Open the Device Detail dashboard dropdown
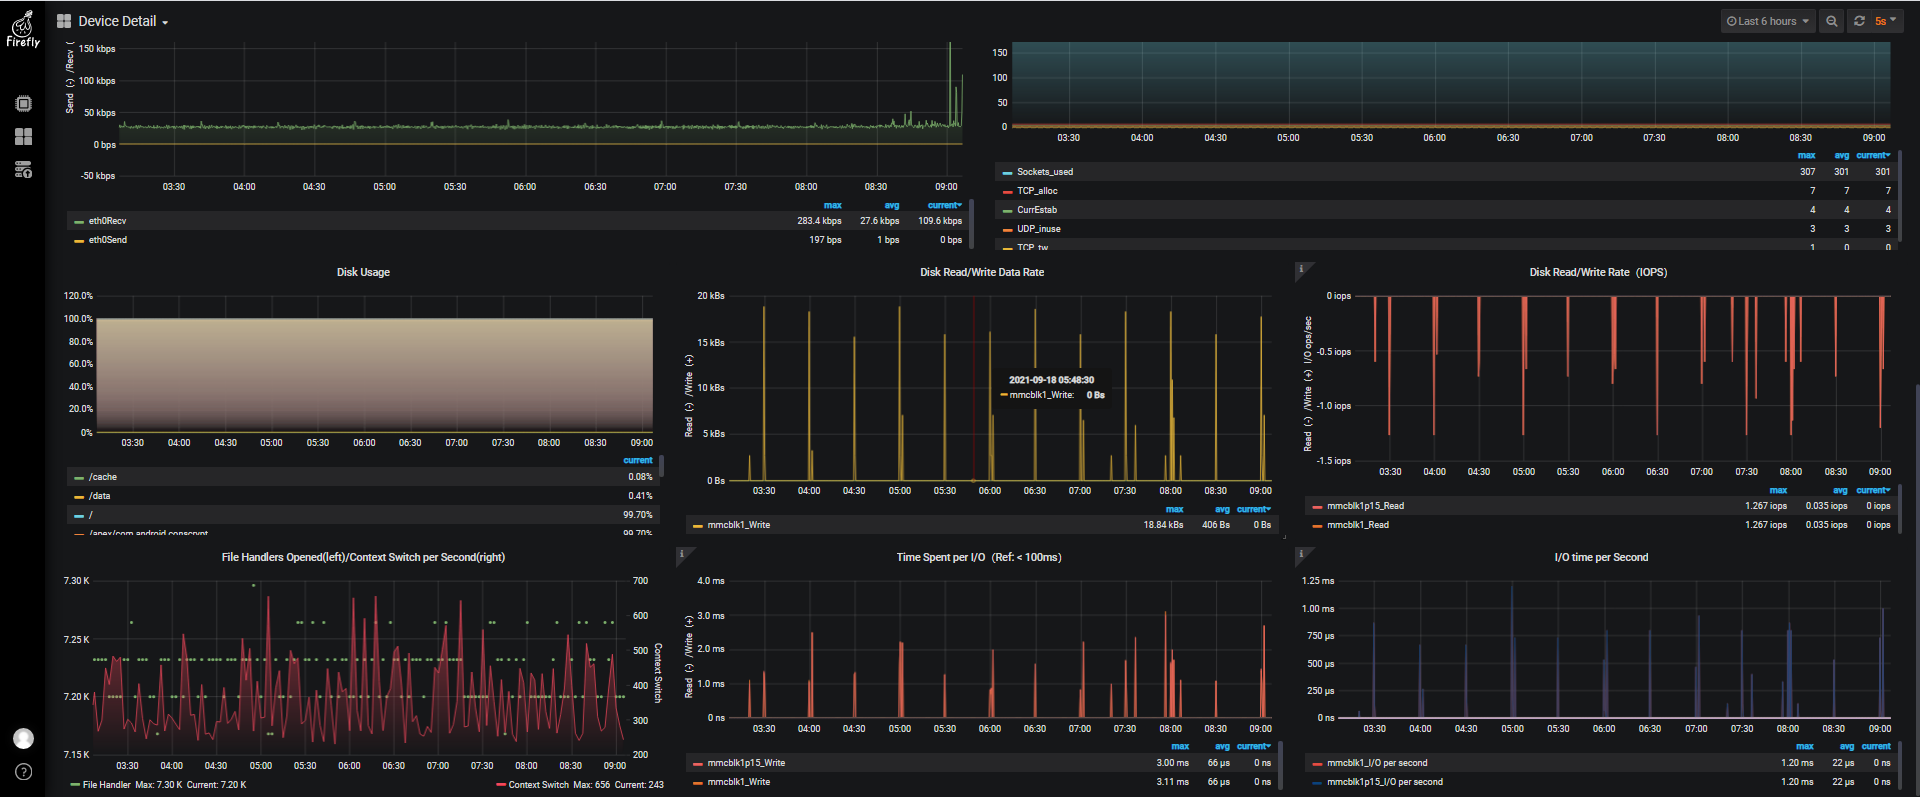This screenshot has height=797, width=1920. (122, 21)
